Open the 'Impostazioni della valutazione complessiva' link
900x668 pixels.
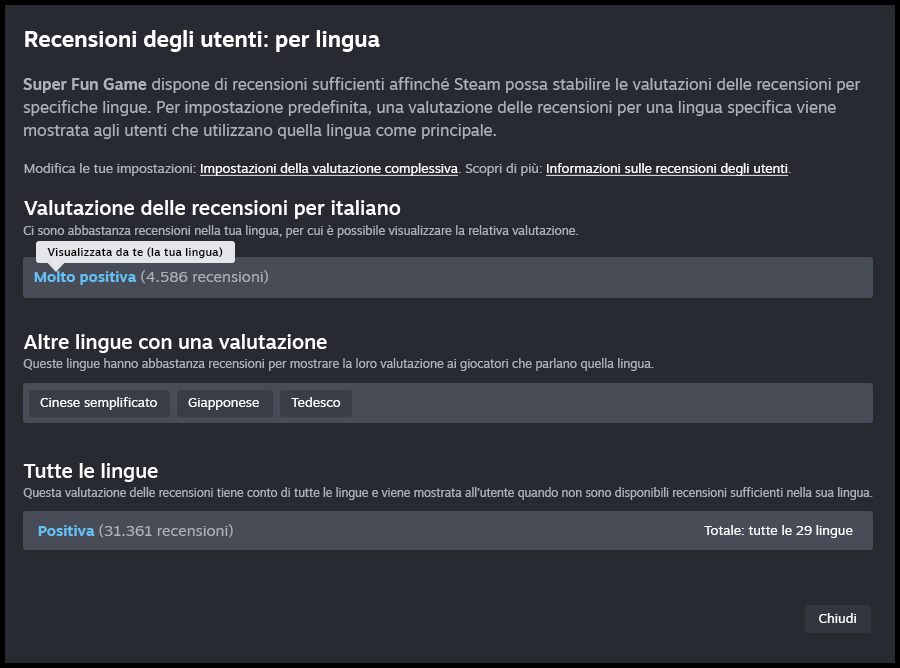pyautogui.click(x=328, y=169)
